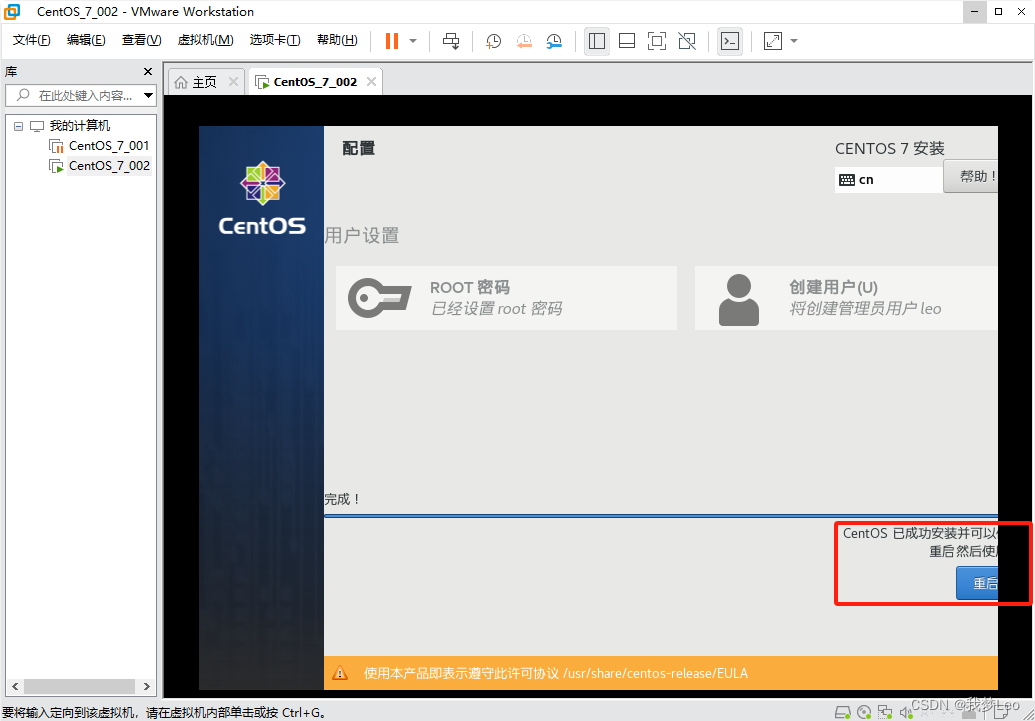Click the 帮助! button in installer
This screenshot has width=1035, height=721.
tap(970, 176)
